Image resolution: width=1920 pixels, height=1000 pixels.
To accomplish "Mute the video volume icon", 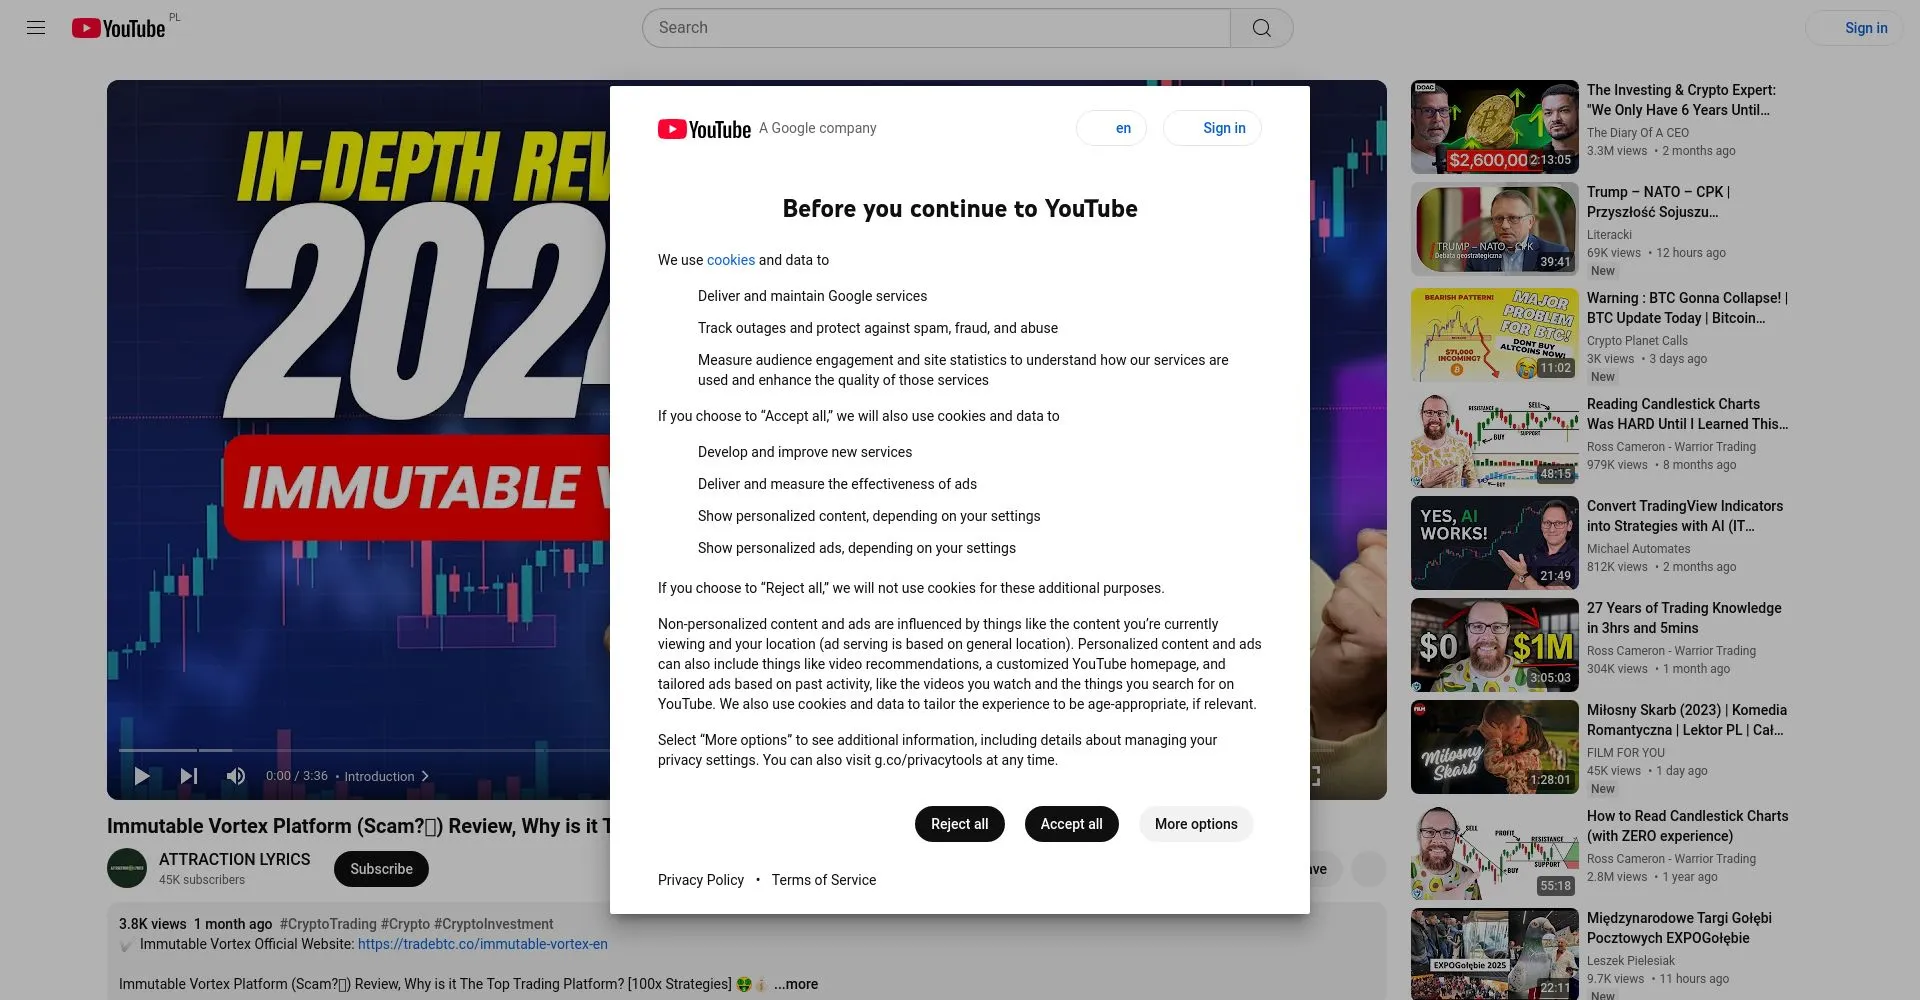I will [236, 776].
